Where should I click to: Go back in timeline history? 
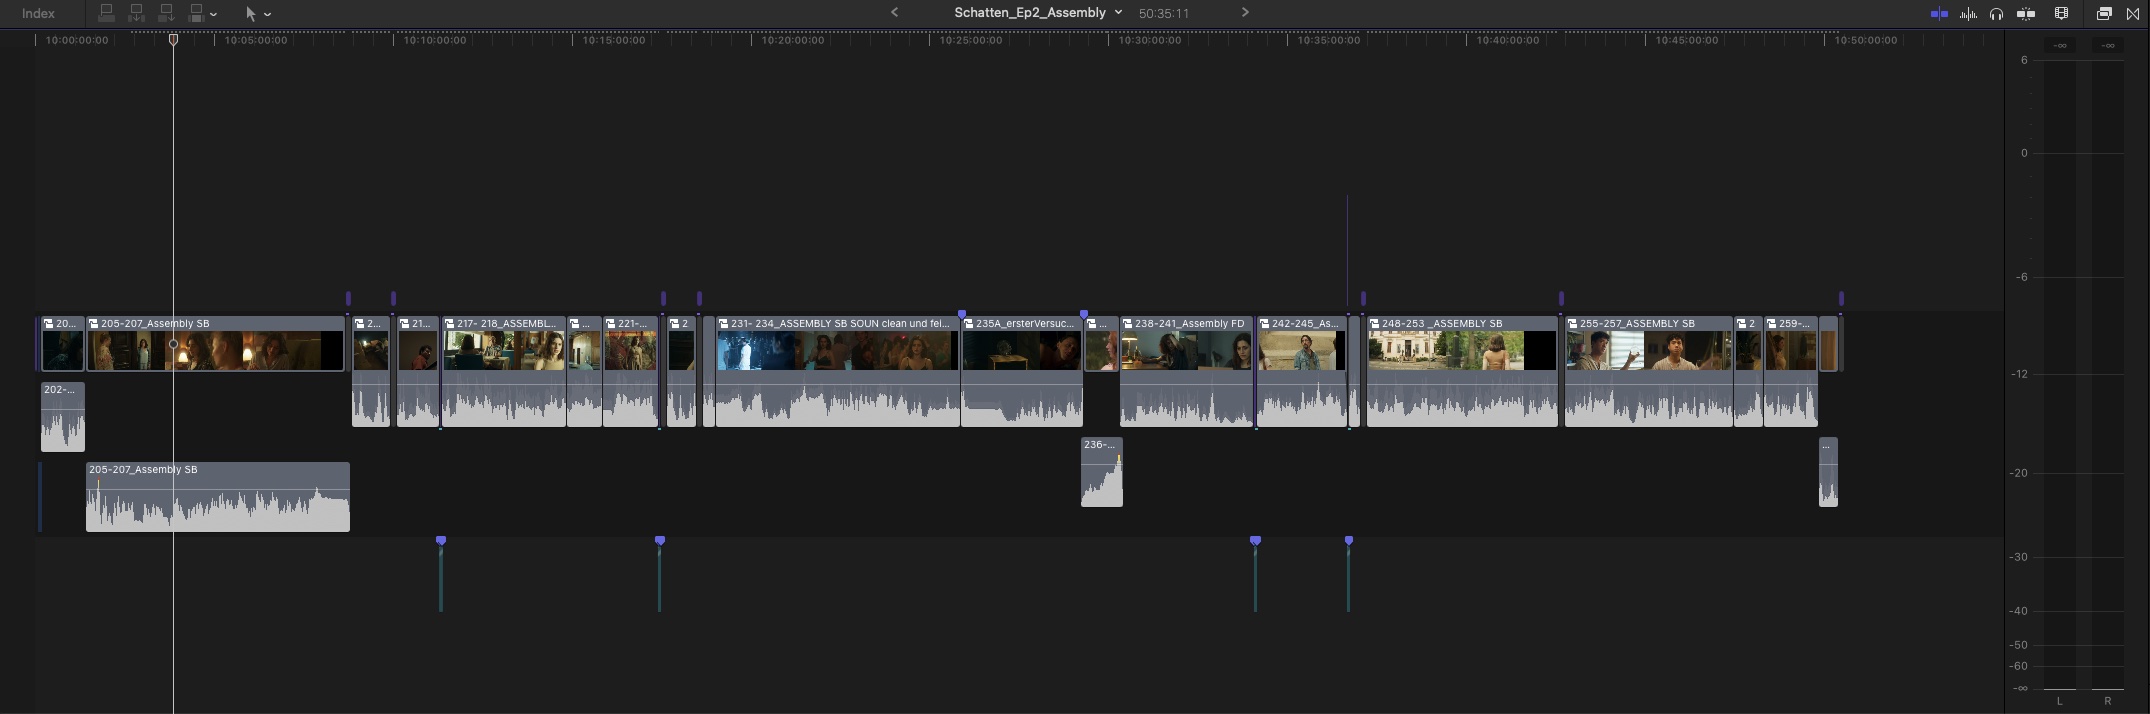pyautogui.click(x=894, y=13)
